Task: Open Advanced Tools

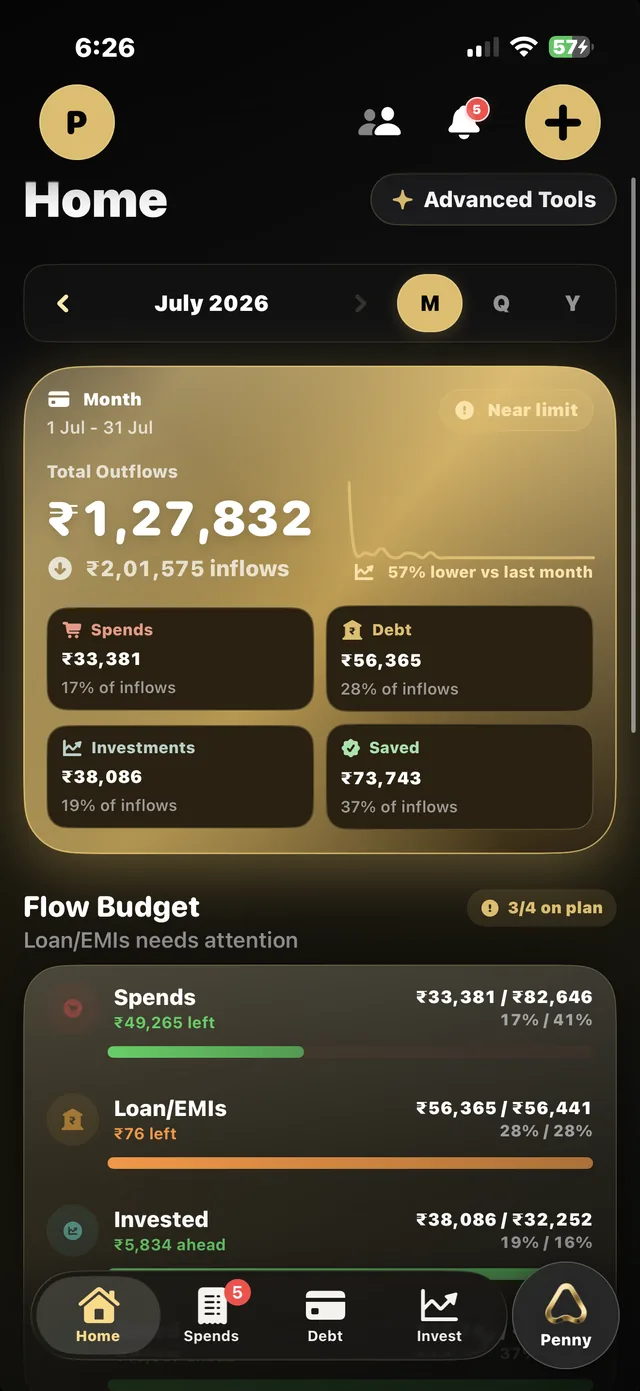Action: [x=494, y=200]
